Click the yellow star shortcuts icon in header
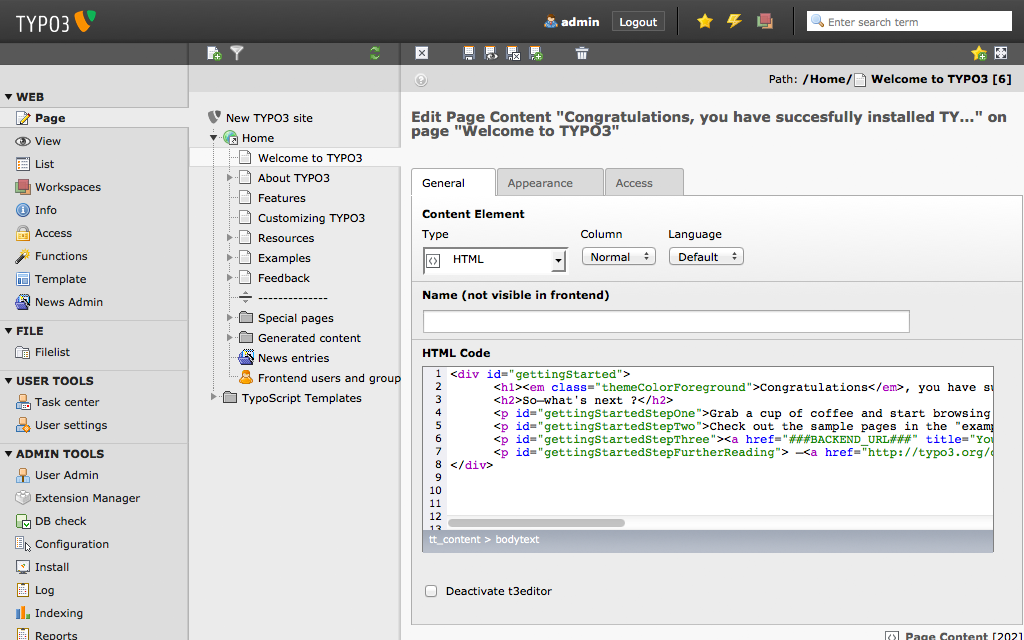1024x640 pixels. pyautogui.click(x=705, y=21)
